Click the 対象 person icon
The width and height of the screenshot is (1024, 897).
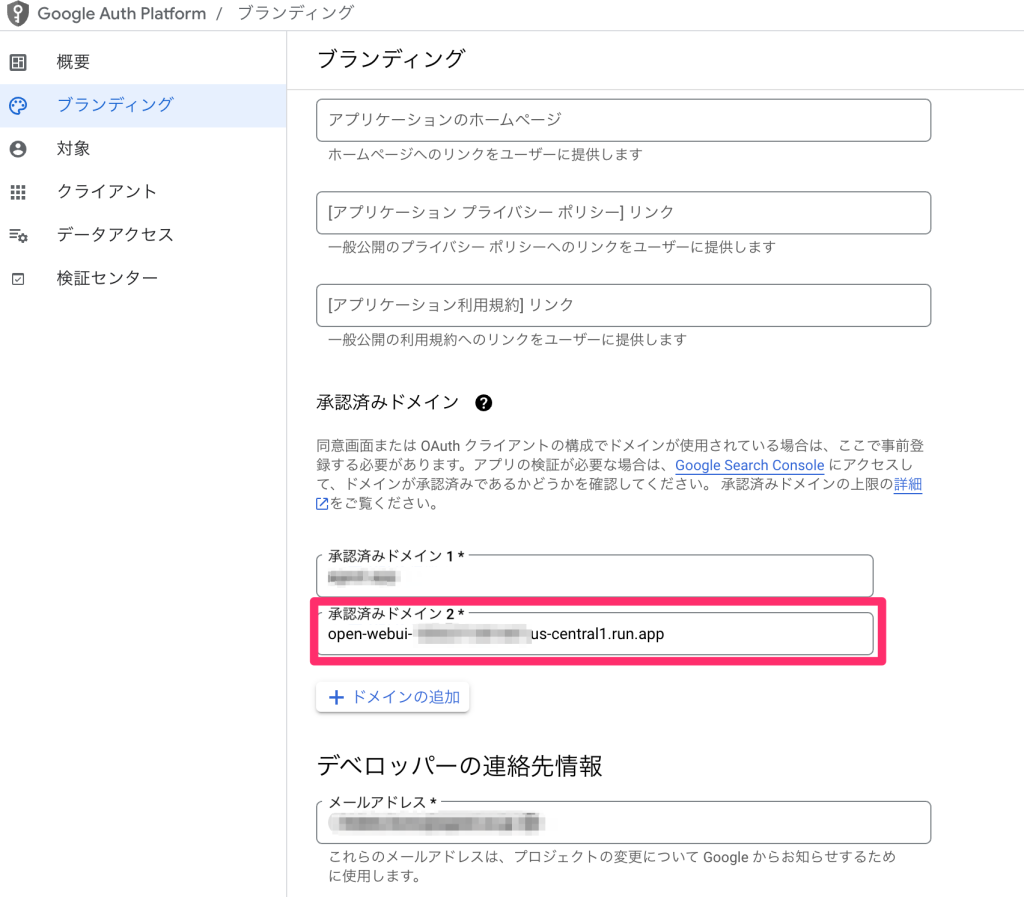click(18, 149)
